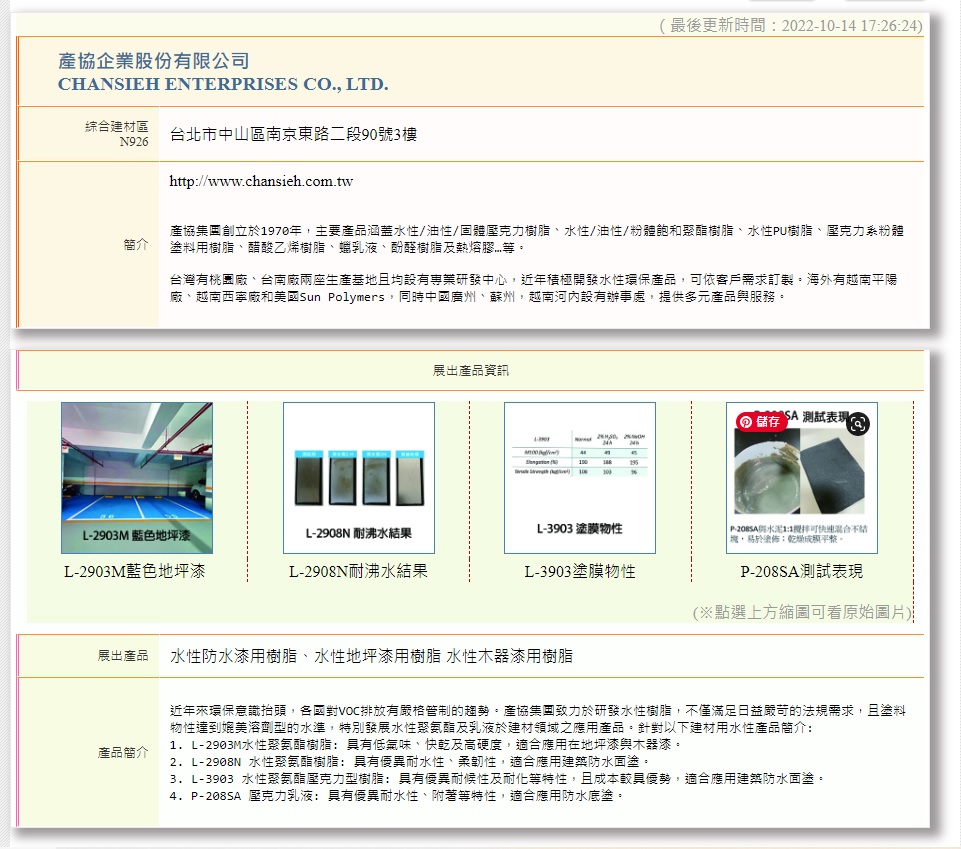The image size is (961, 849).
Task: Click caption text L-2903M藍色地坪漆
Action: (x=135, y=571)
